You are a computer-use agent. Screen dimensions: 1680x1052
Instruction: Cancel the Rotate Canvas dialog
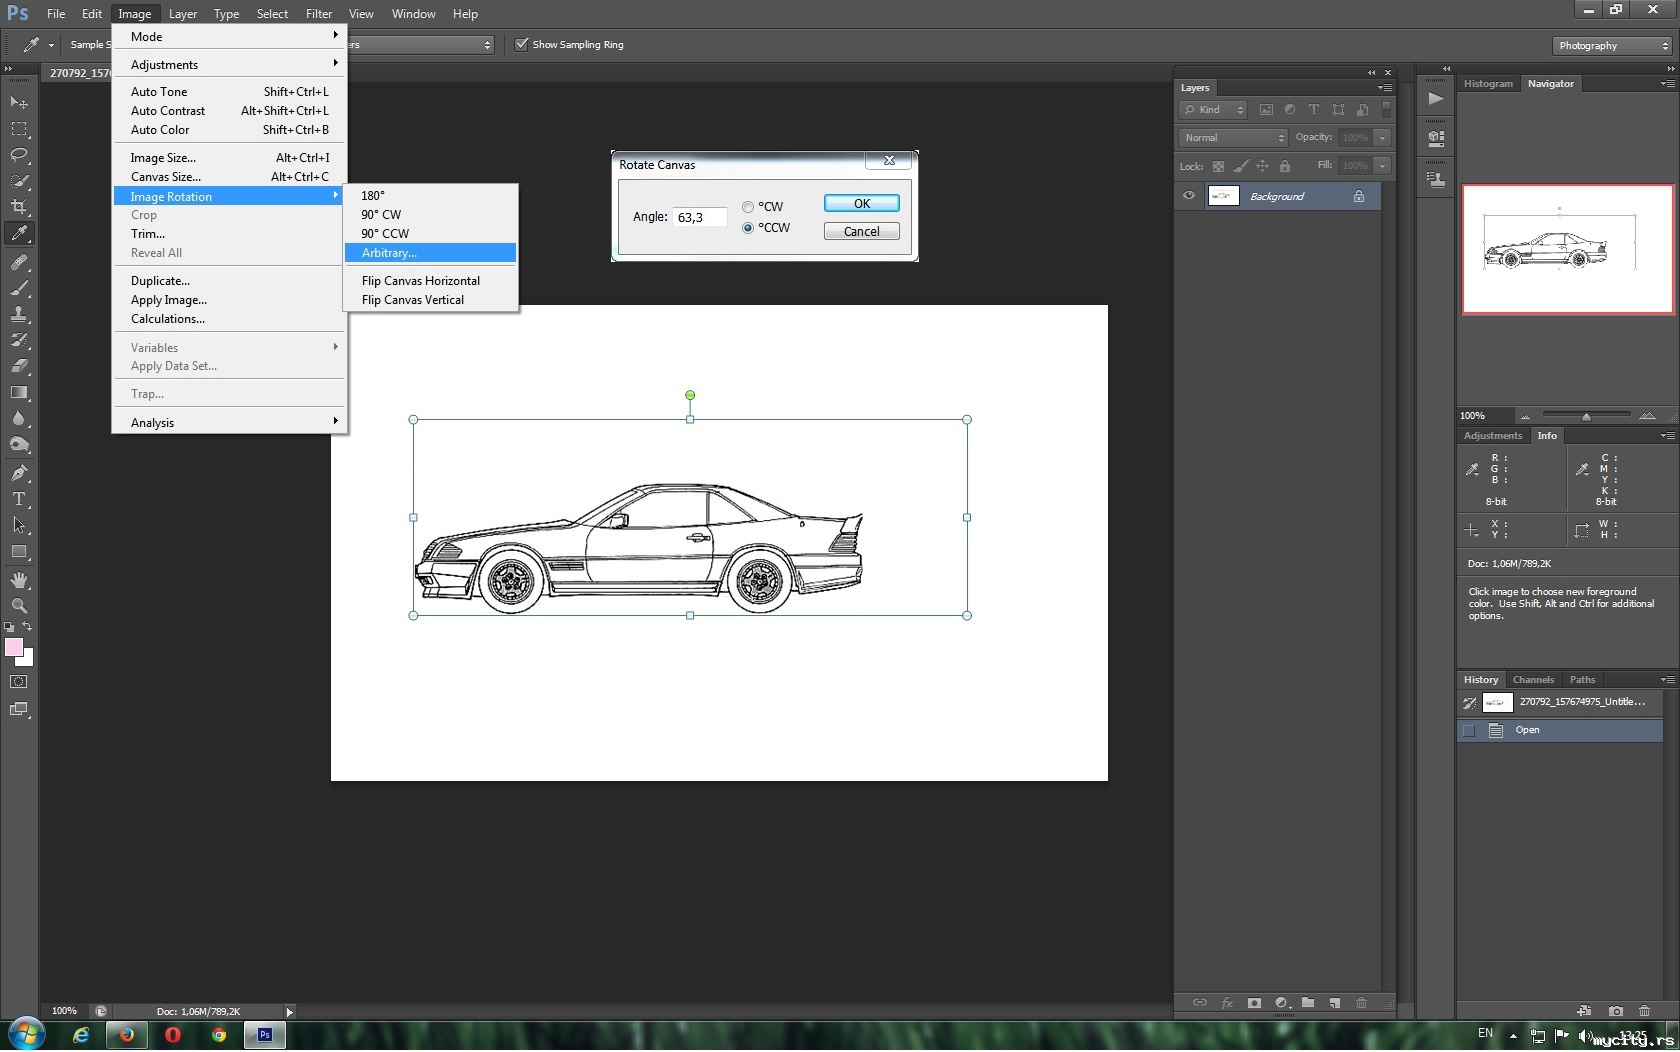coord(861,231)
